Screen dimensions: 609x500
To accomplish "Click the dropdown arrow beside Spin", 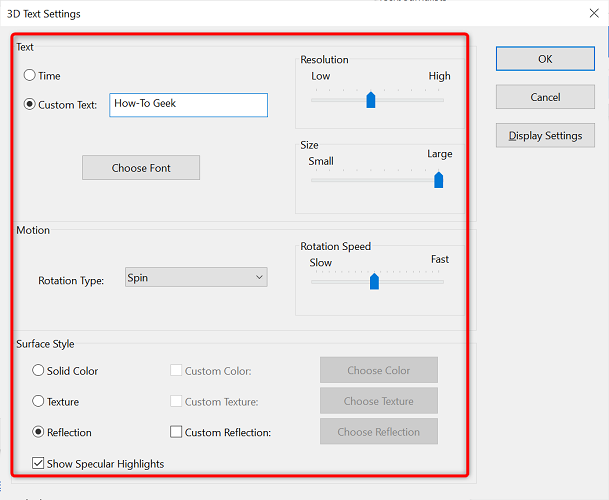I will pos(258,278).
